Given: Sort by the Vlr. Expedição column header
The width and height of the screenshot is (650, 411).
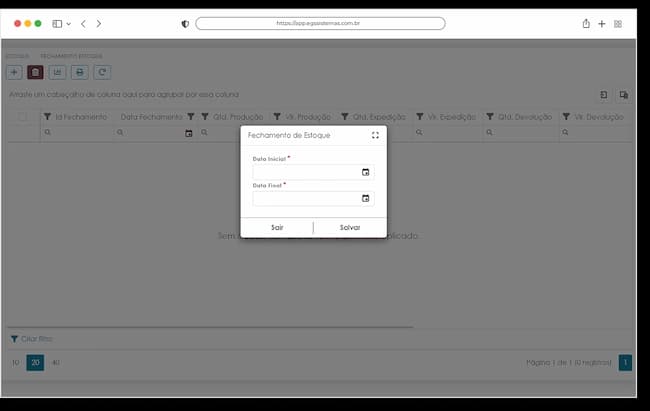Looking at the screenshot, I should click(451, 117).
